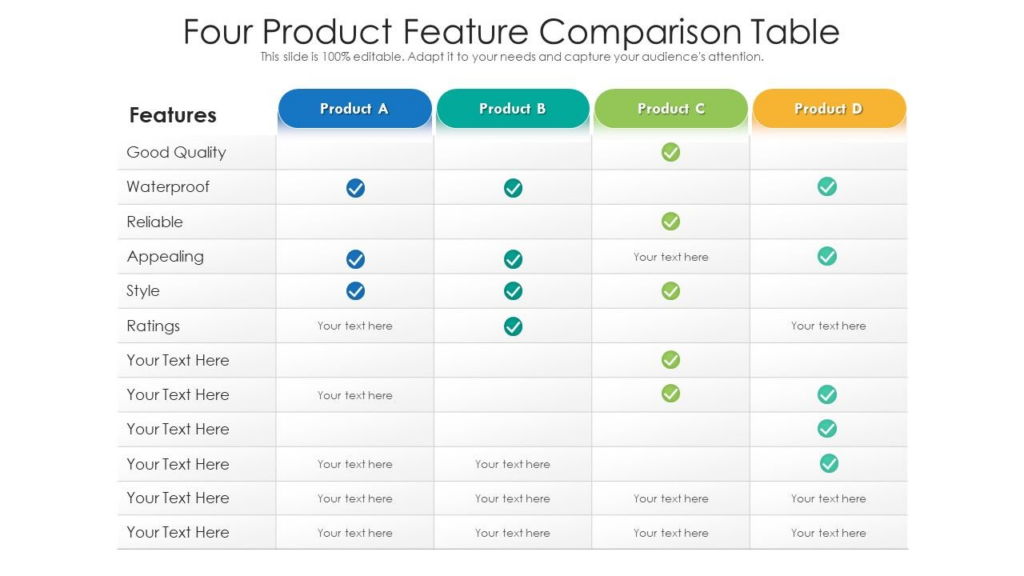Select the Product B header tab
This screenshot has width=1024, height=576.
513,108
